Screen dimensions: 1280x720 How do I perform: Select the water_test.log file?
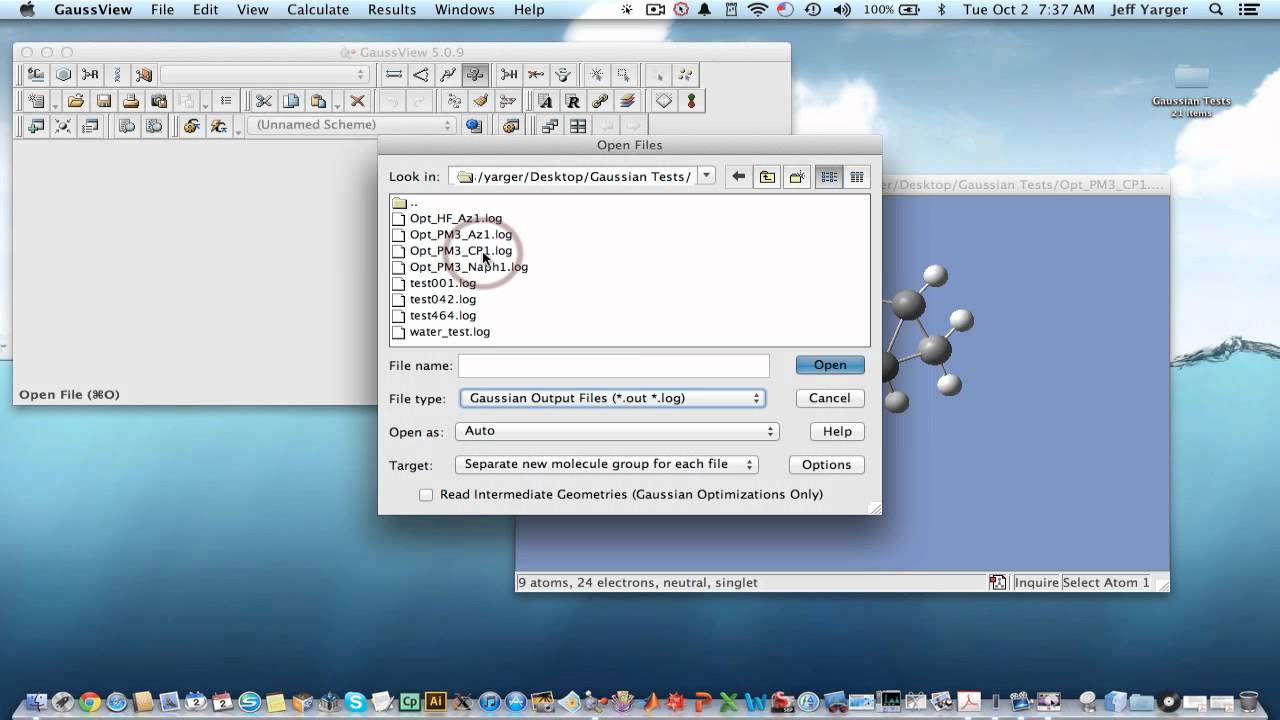450,331
